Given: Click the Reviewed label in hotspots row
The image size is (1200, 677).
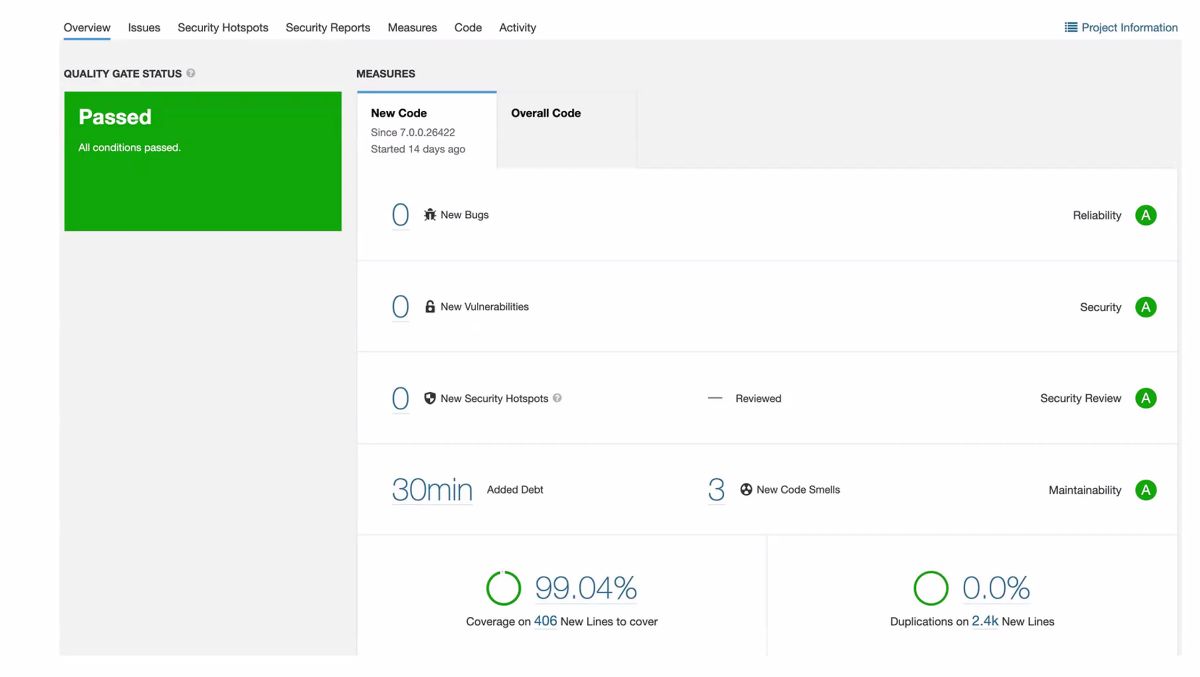Looking at the screenshot, I should pos(758,398).
